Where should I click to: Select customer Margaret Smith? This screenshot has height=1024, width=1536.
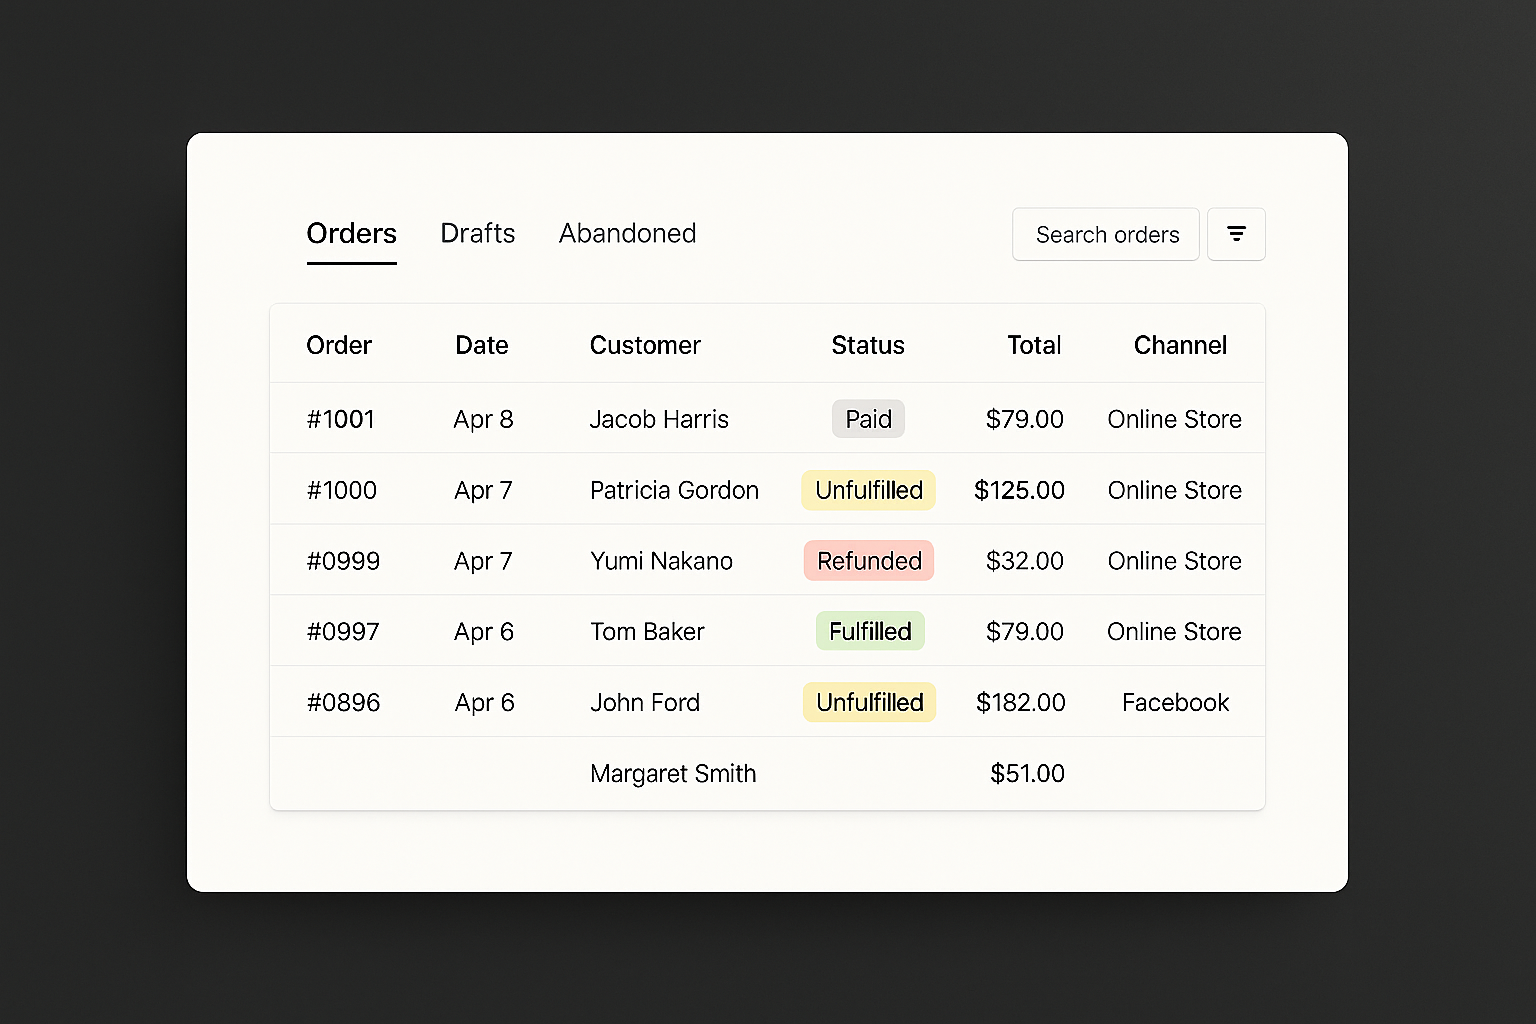pyautogui.click(x=673, y=774)
